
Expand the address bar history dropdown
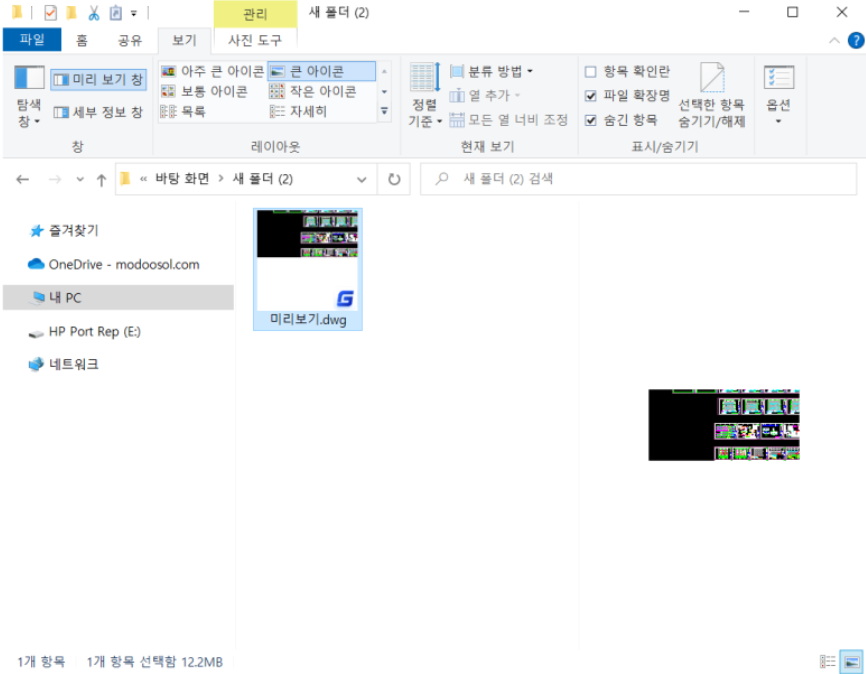362,180
